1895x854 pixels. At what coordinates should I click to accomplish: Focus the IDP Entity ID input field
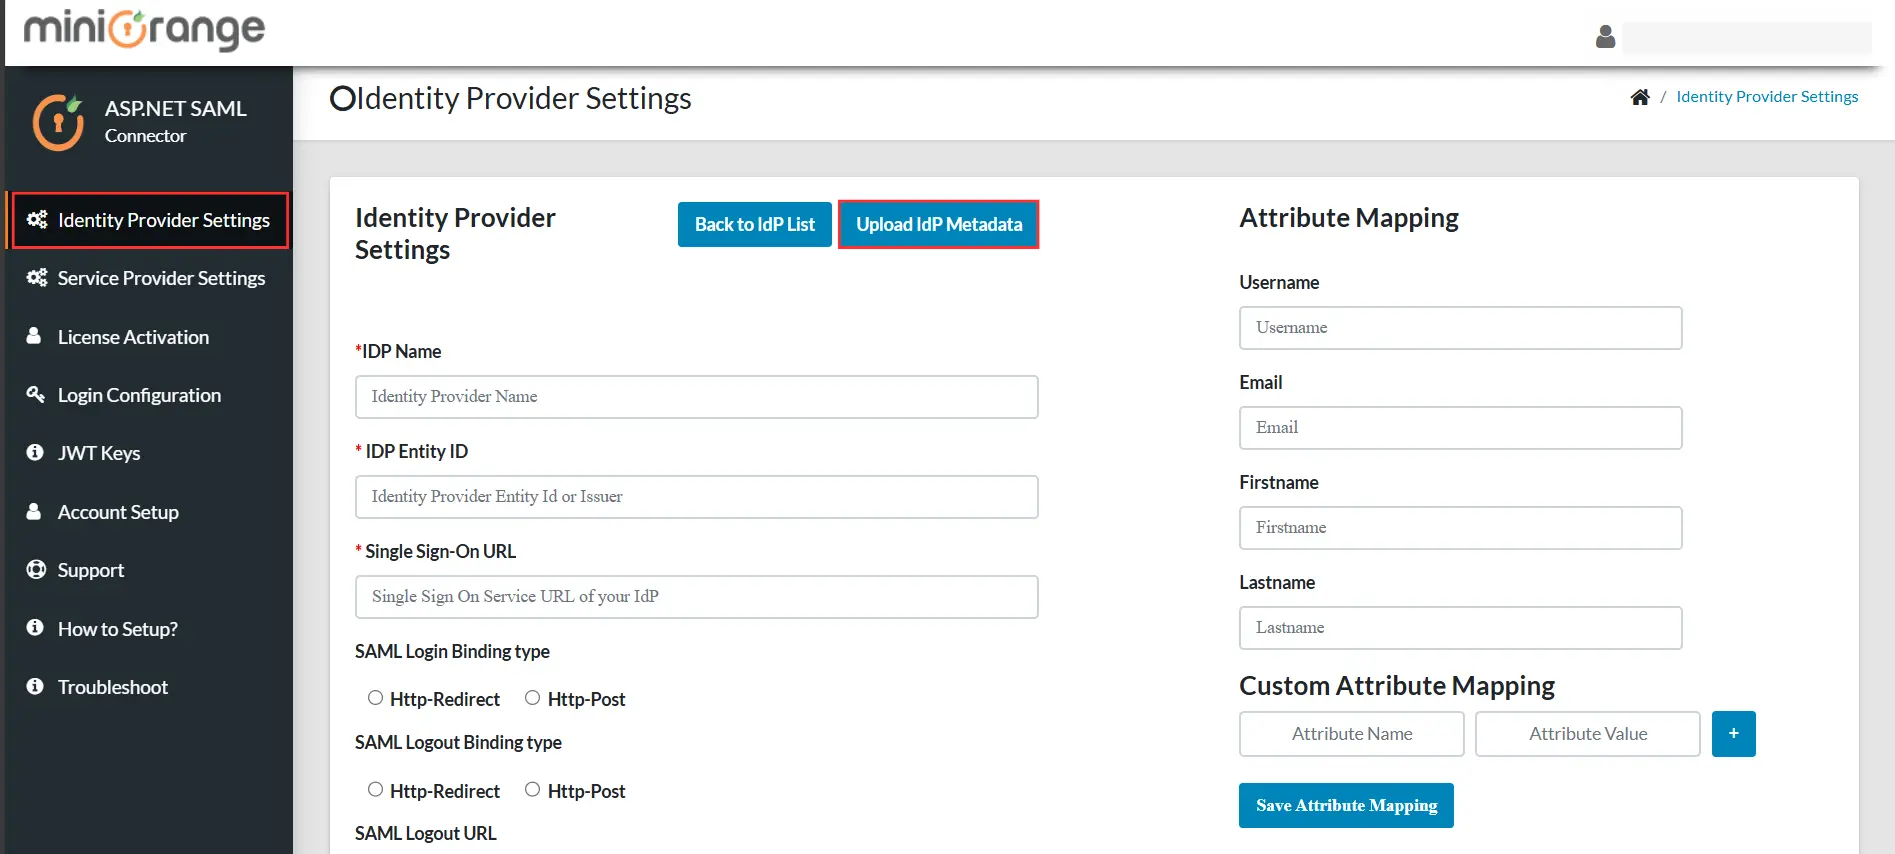point(697,497)
